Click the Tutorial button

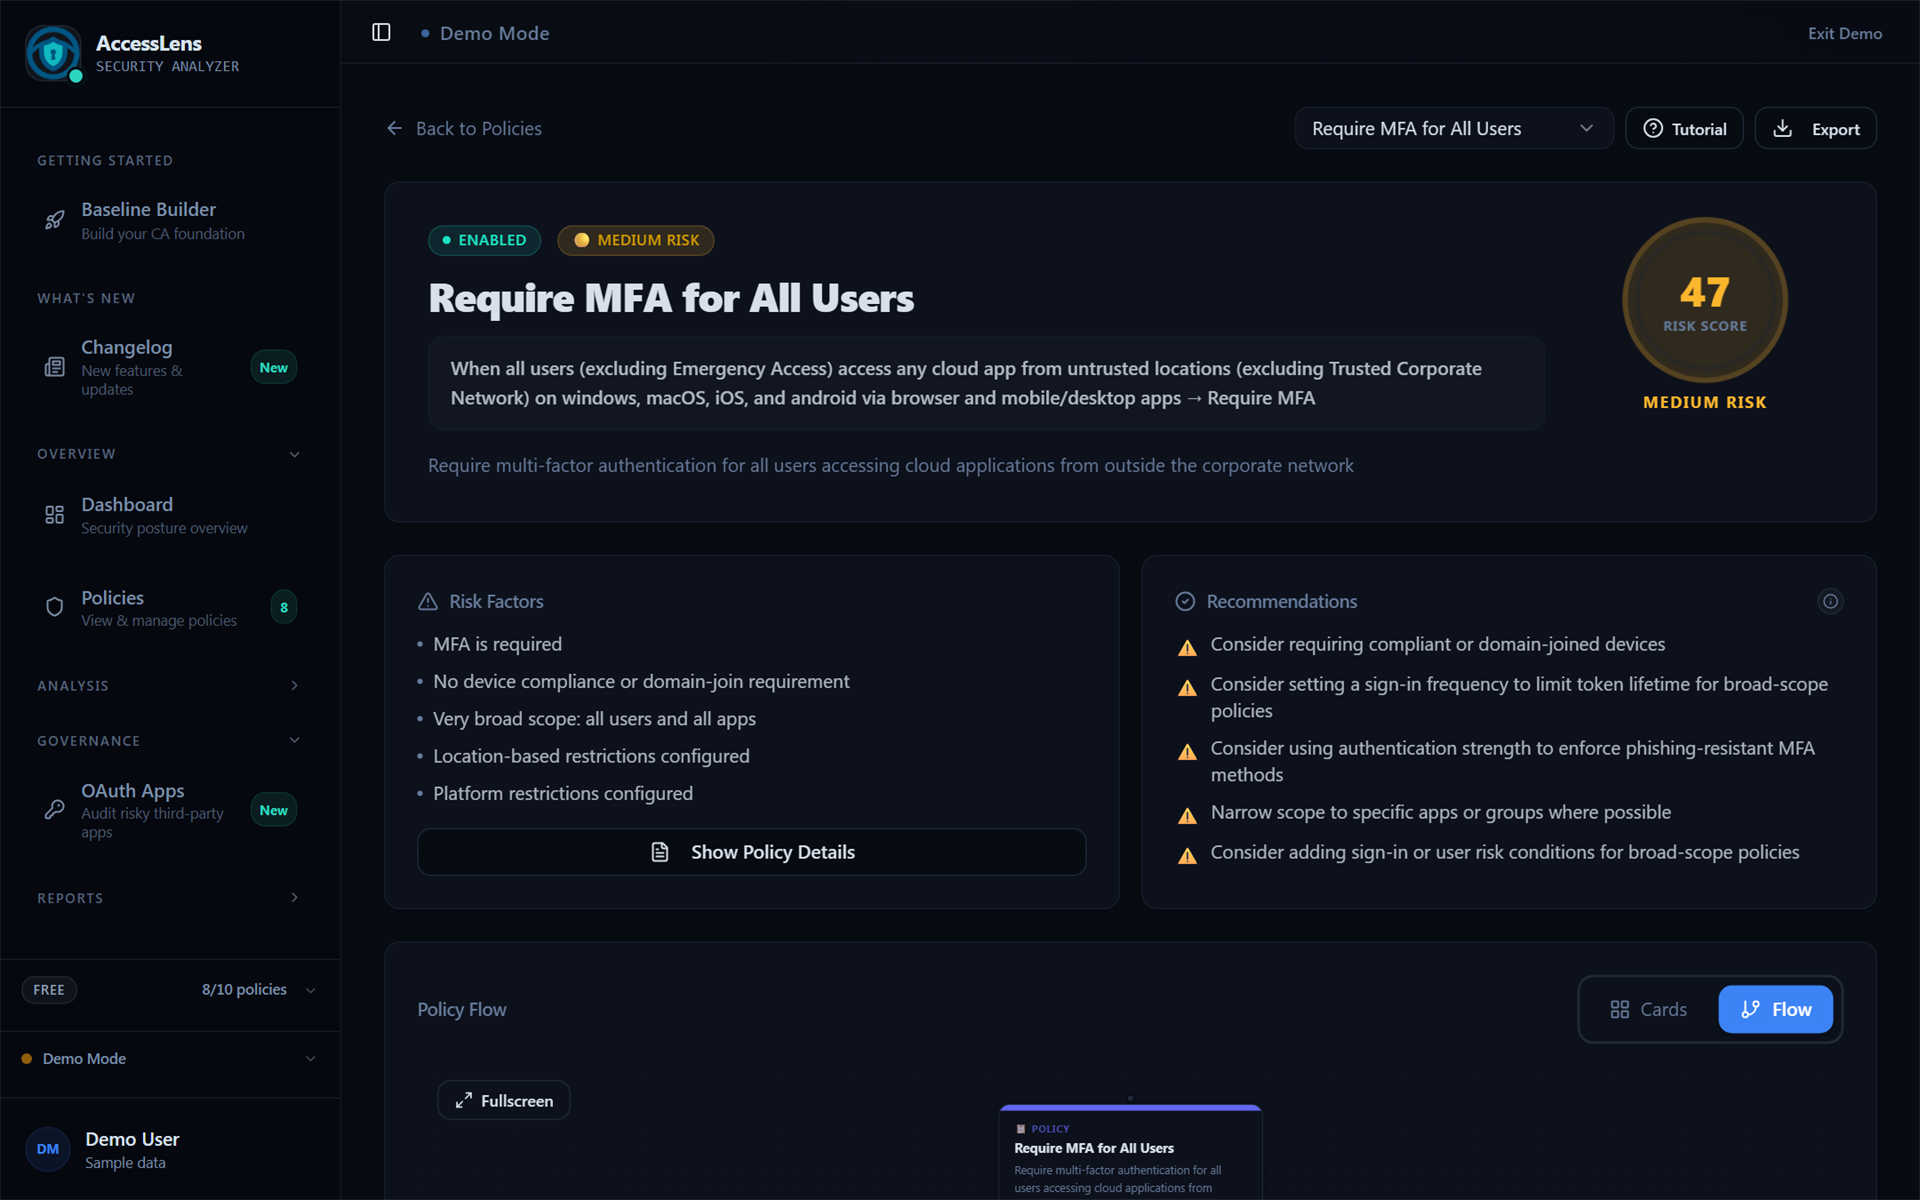click(1684, 128)
